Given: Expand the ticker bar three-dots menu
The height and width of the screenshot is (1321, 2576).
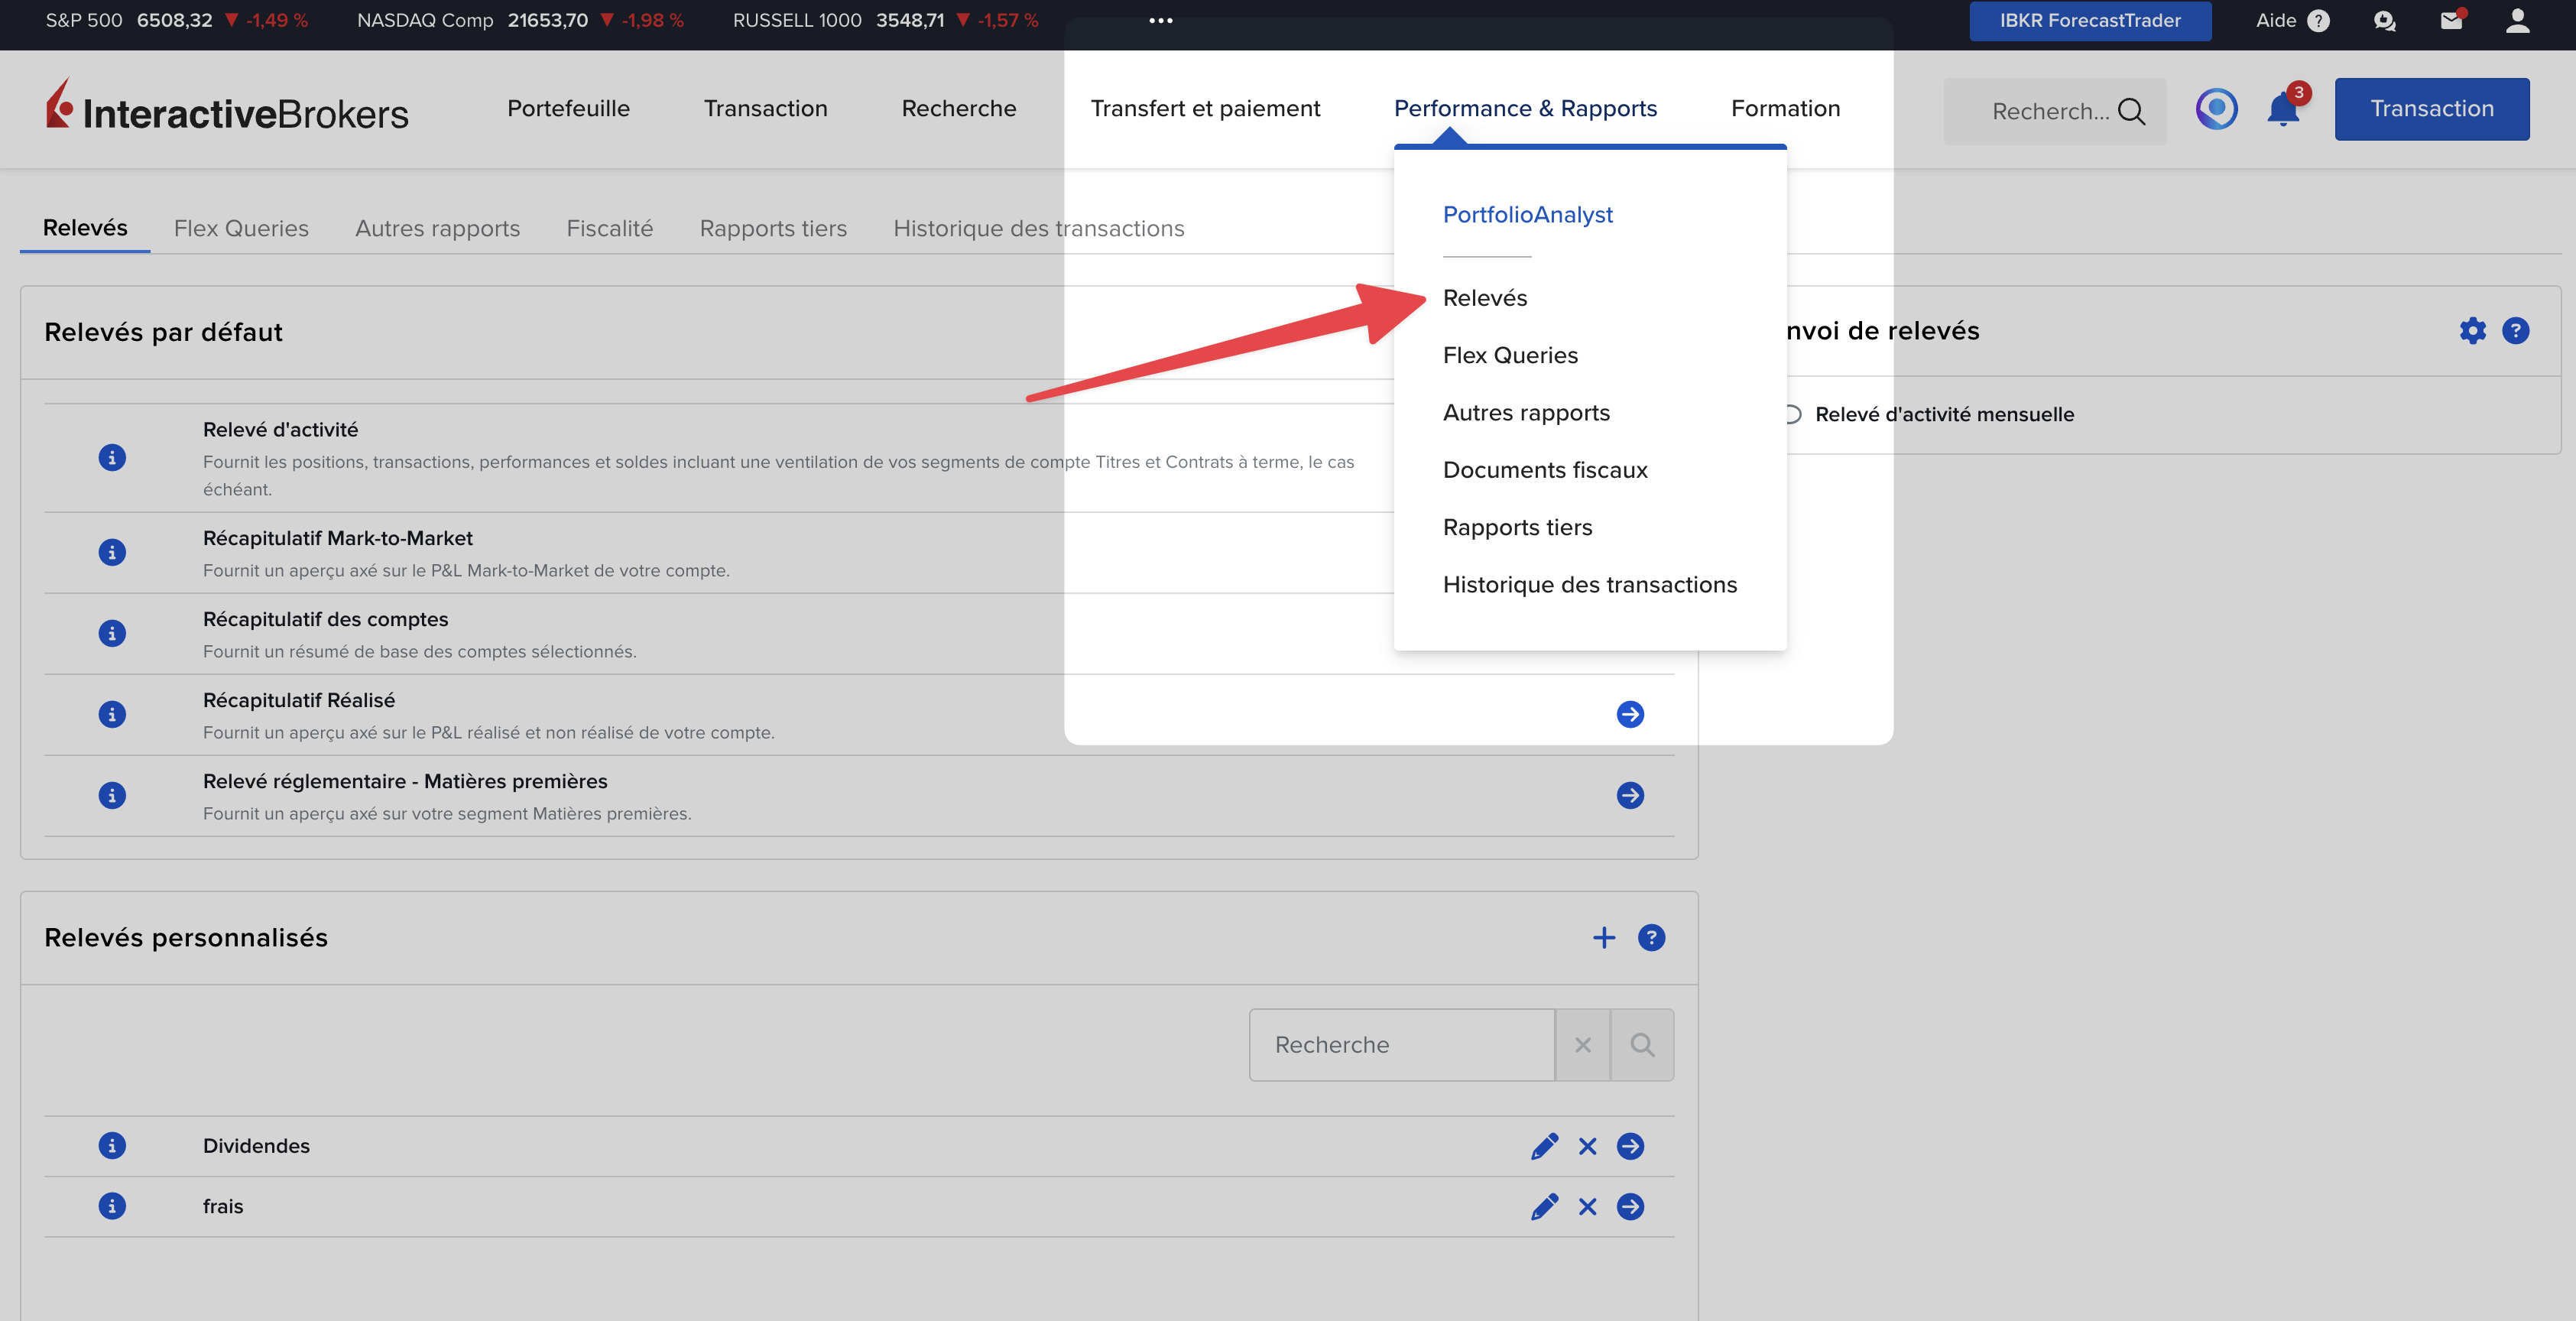Looking at the screenshot, I should tap(1160, 21).
